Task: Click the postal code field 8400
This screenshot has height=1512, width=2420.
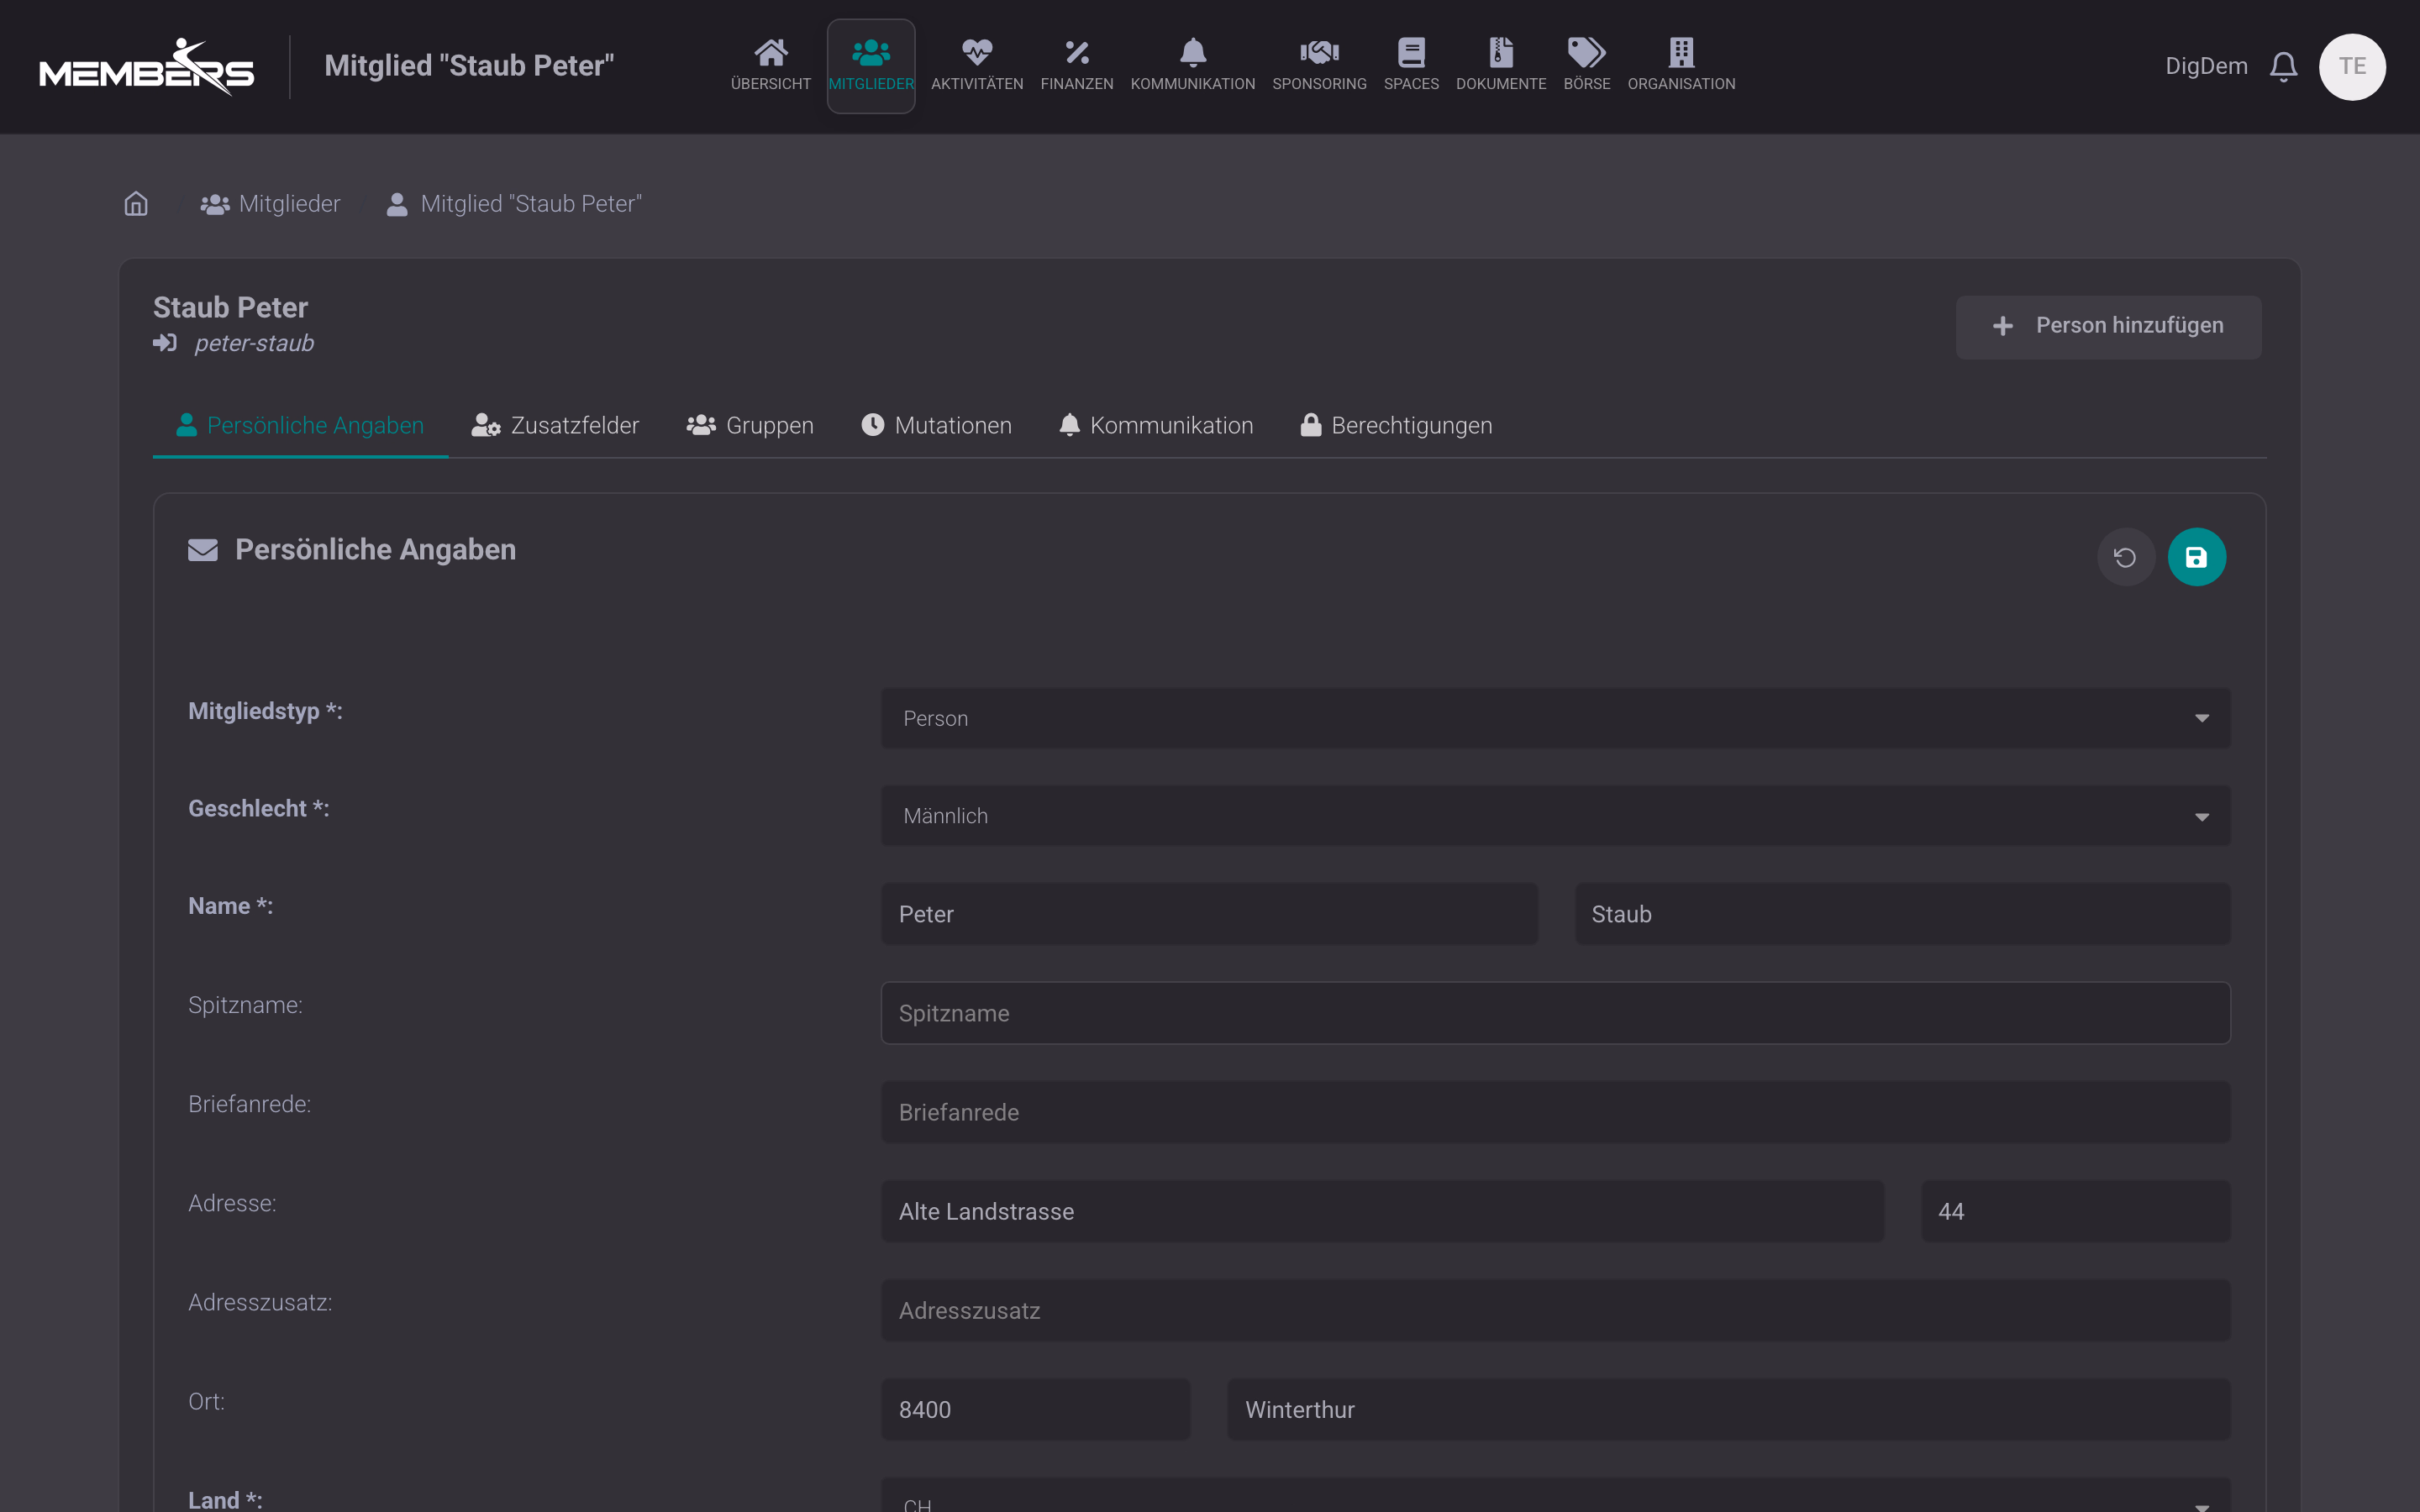Action: coord(1035,1409)
